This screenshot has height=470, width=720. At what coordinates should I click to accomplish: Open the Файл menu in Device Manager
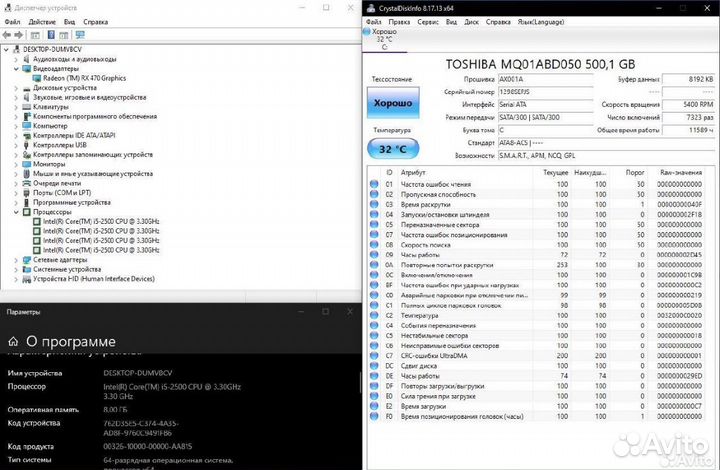click(x=12, y=22)
